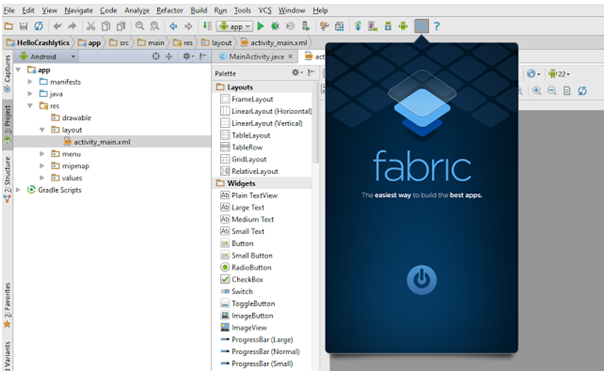The height and width of the screenshot is (373, 606).
Task: Click the green Run app button
Action: point(261,26)
